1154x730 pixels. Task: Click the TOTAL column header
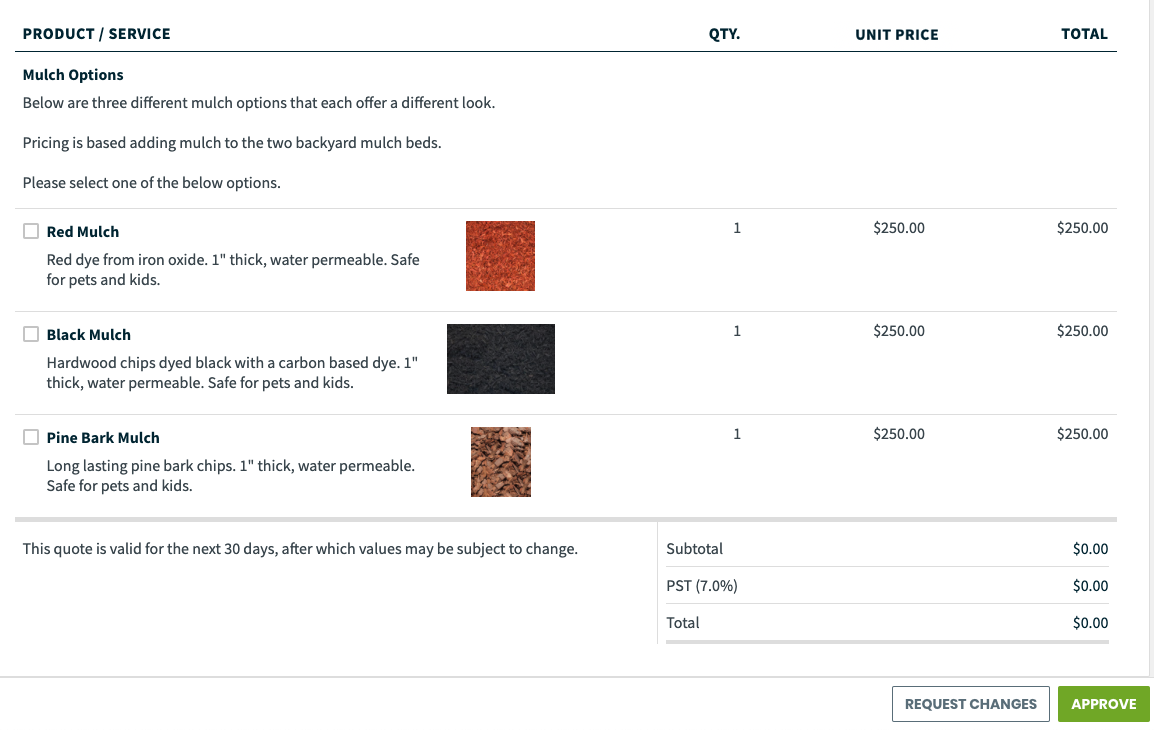(1084, 33)
